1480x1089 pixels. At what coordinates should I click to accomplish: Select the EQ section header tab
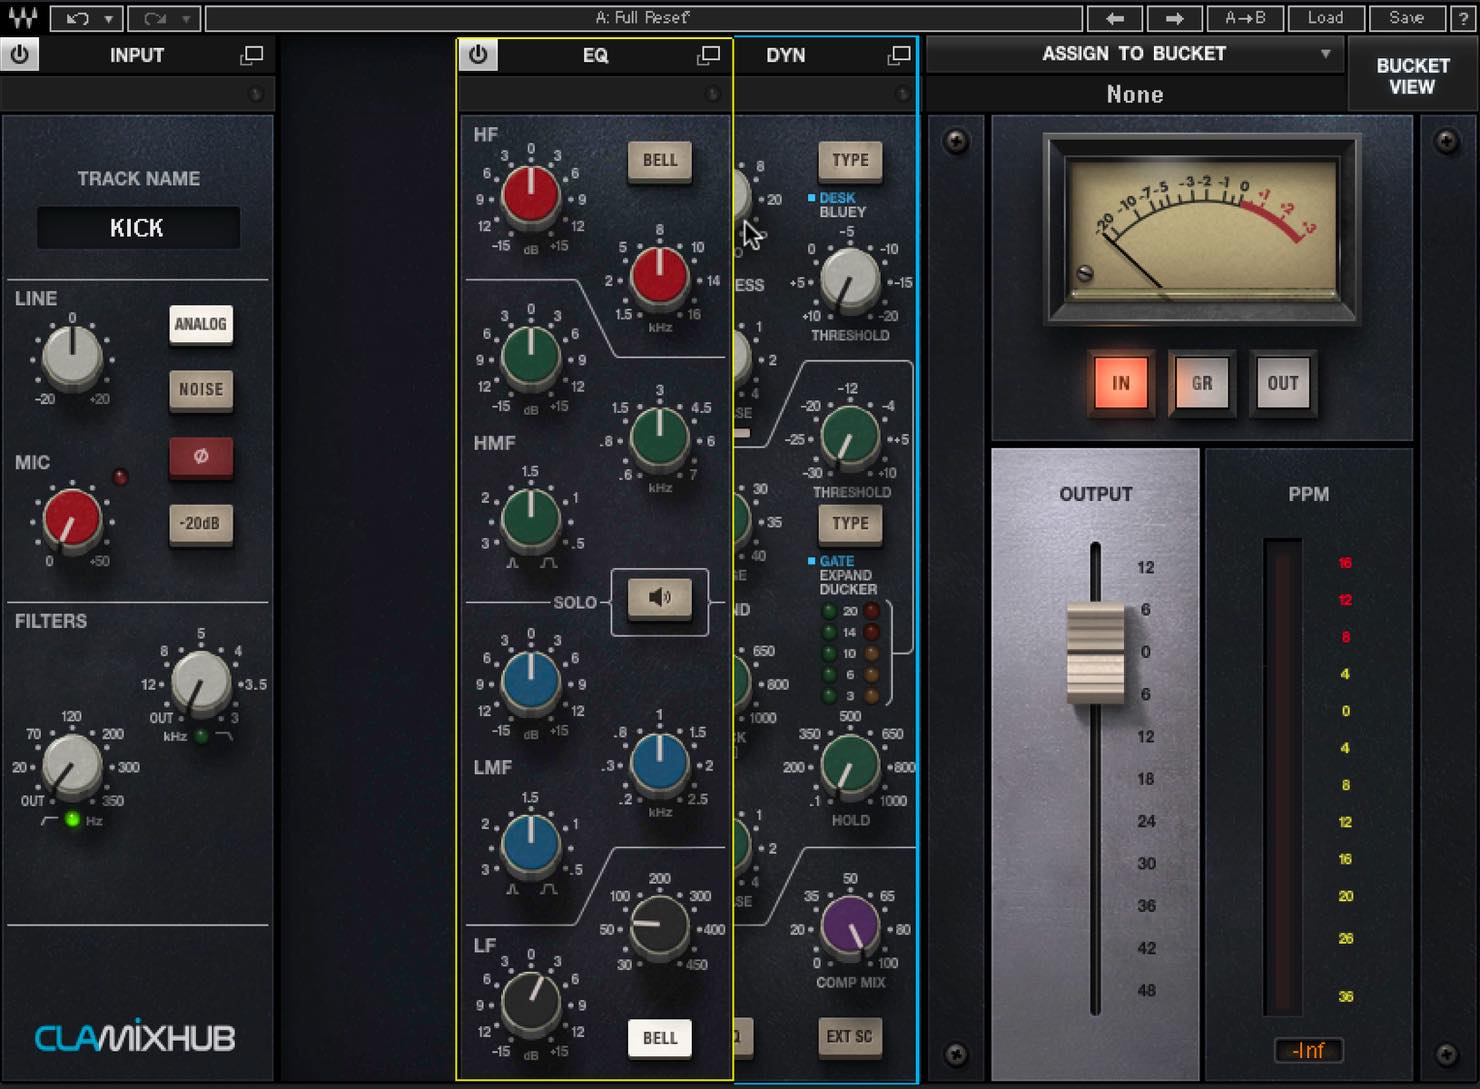point(596,56)
